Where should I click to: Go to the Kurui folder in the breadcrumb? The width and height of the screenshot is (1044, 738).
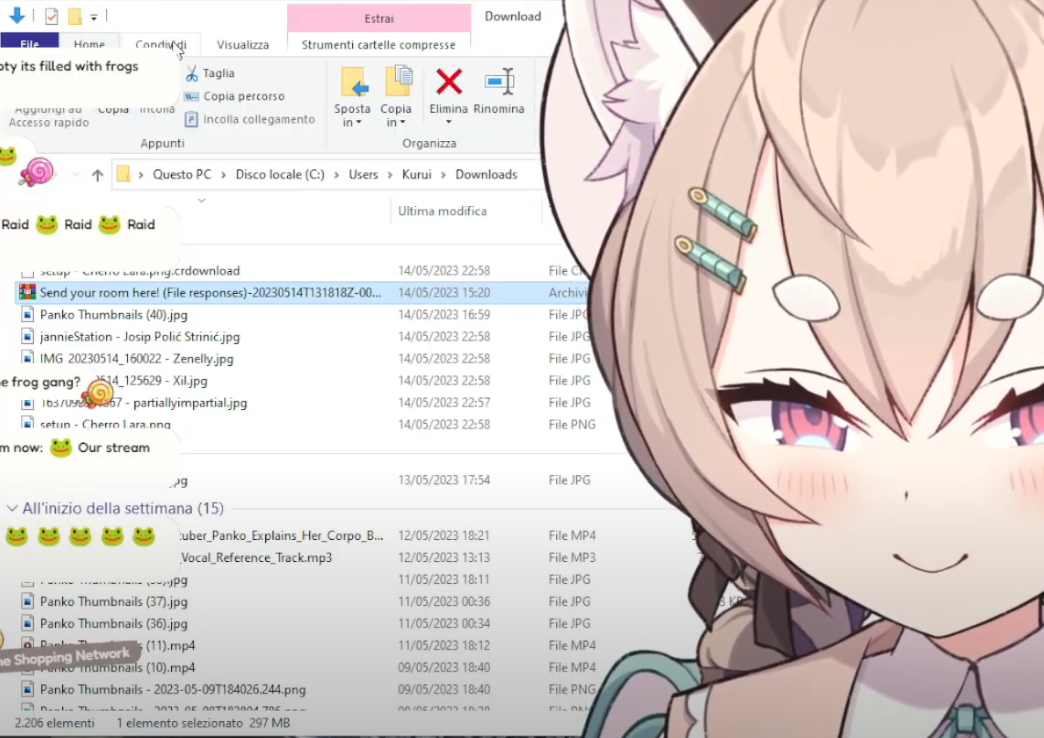417,175
